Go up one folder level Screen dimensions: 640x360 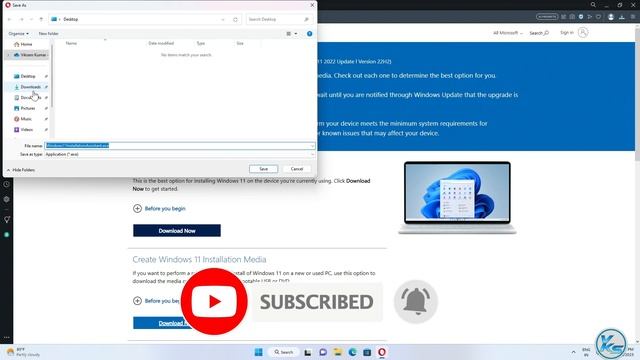click(41, 19)
